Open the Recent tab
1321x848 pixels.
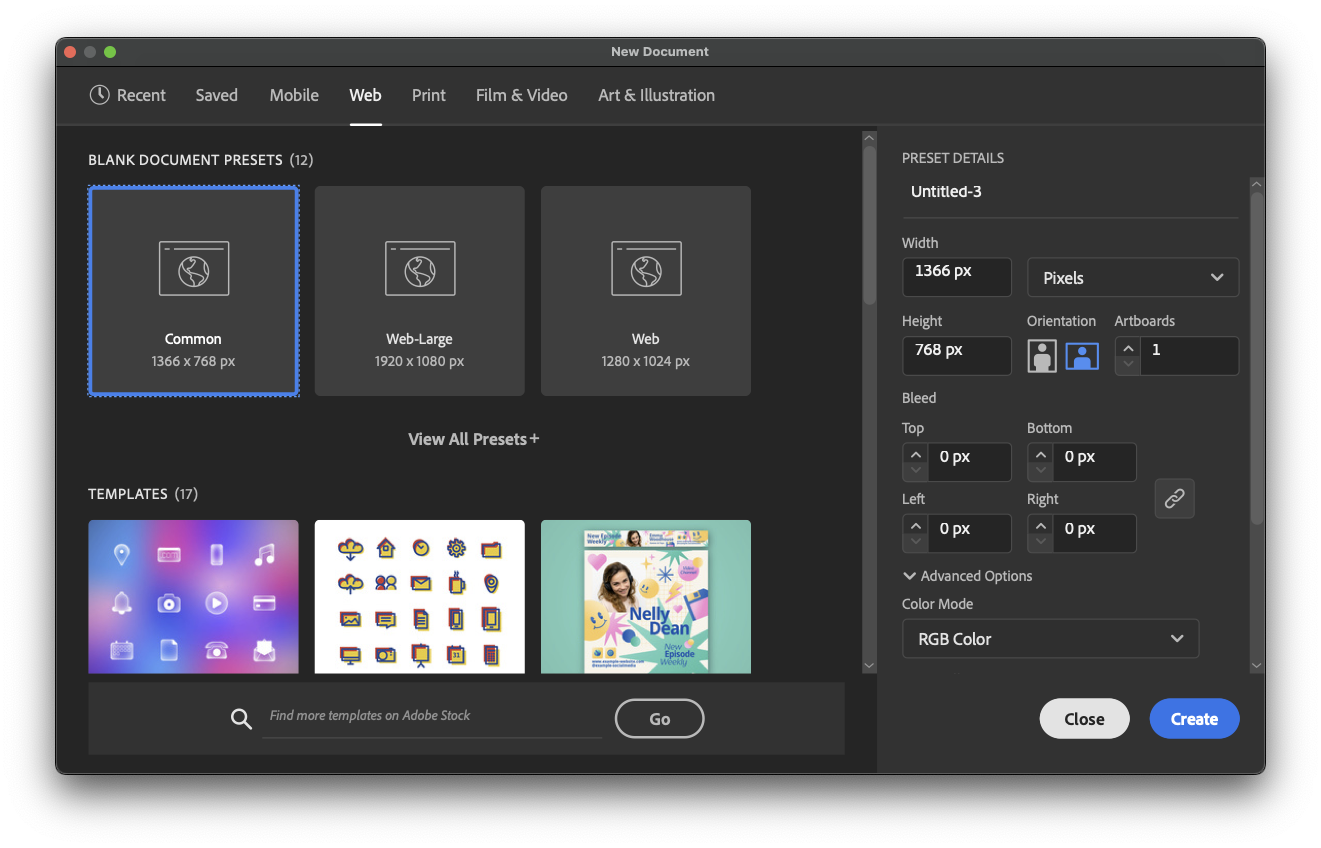point(127,95)
